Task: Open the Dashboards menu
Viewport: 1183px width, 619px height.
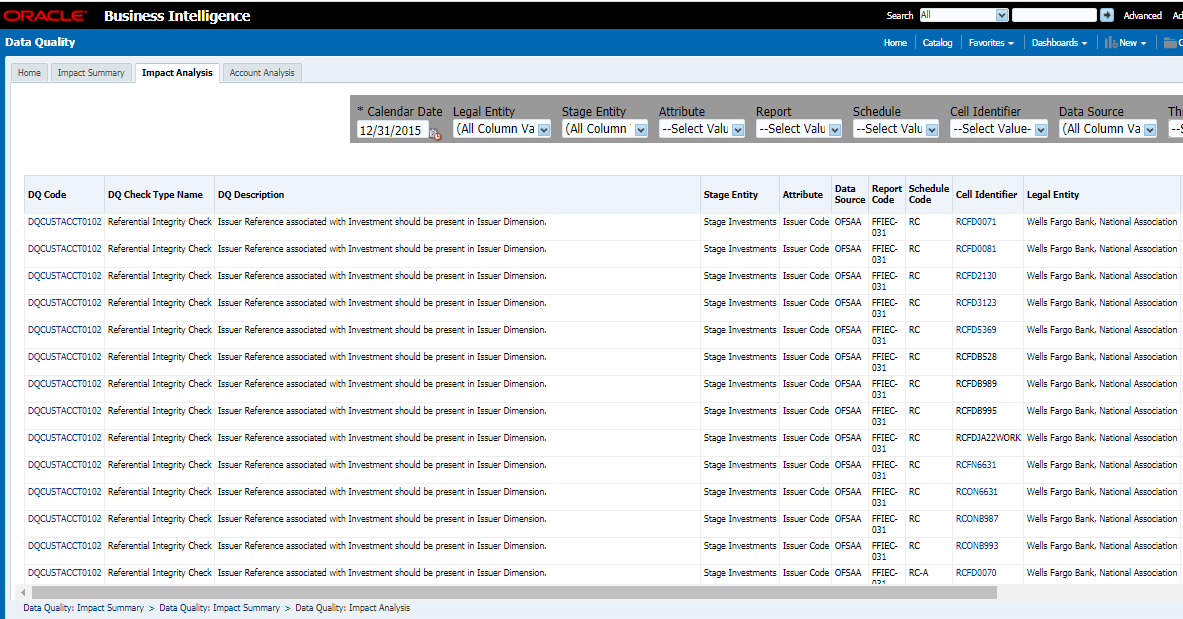Action: [x=1059, y=43]
